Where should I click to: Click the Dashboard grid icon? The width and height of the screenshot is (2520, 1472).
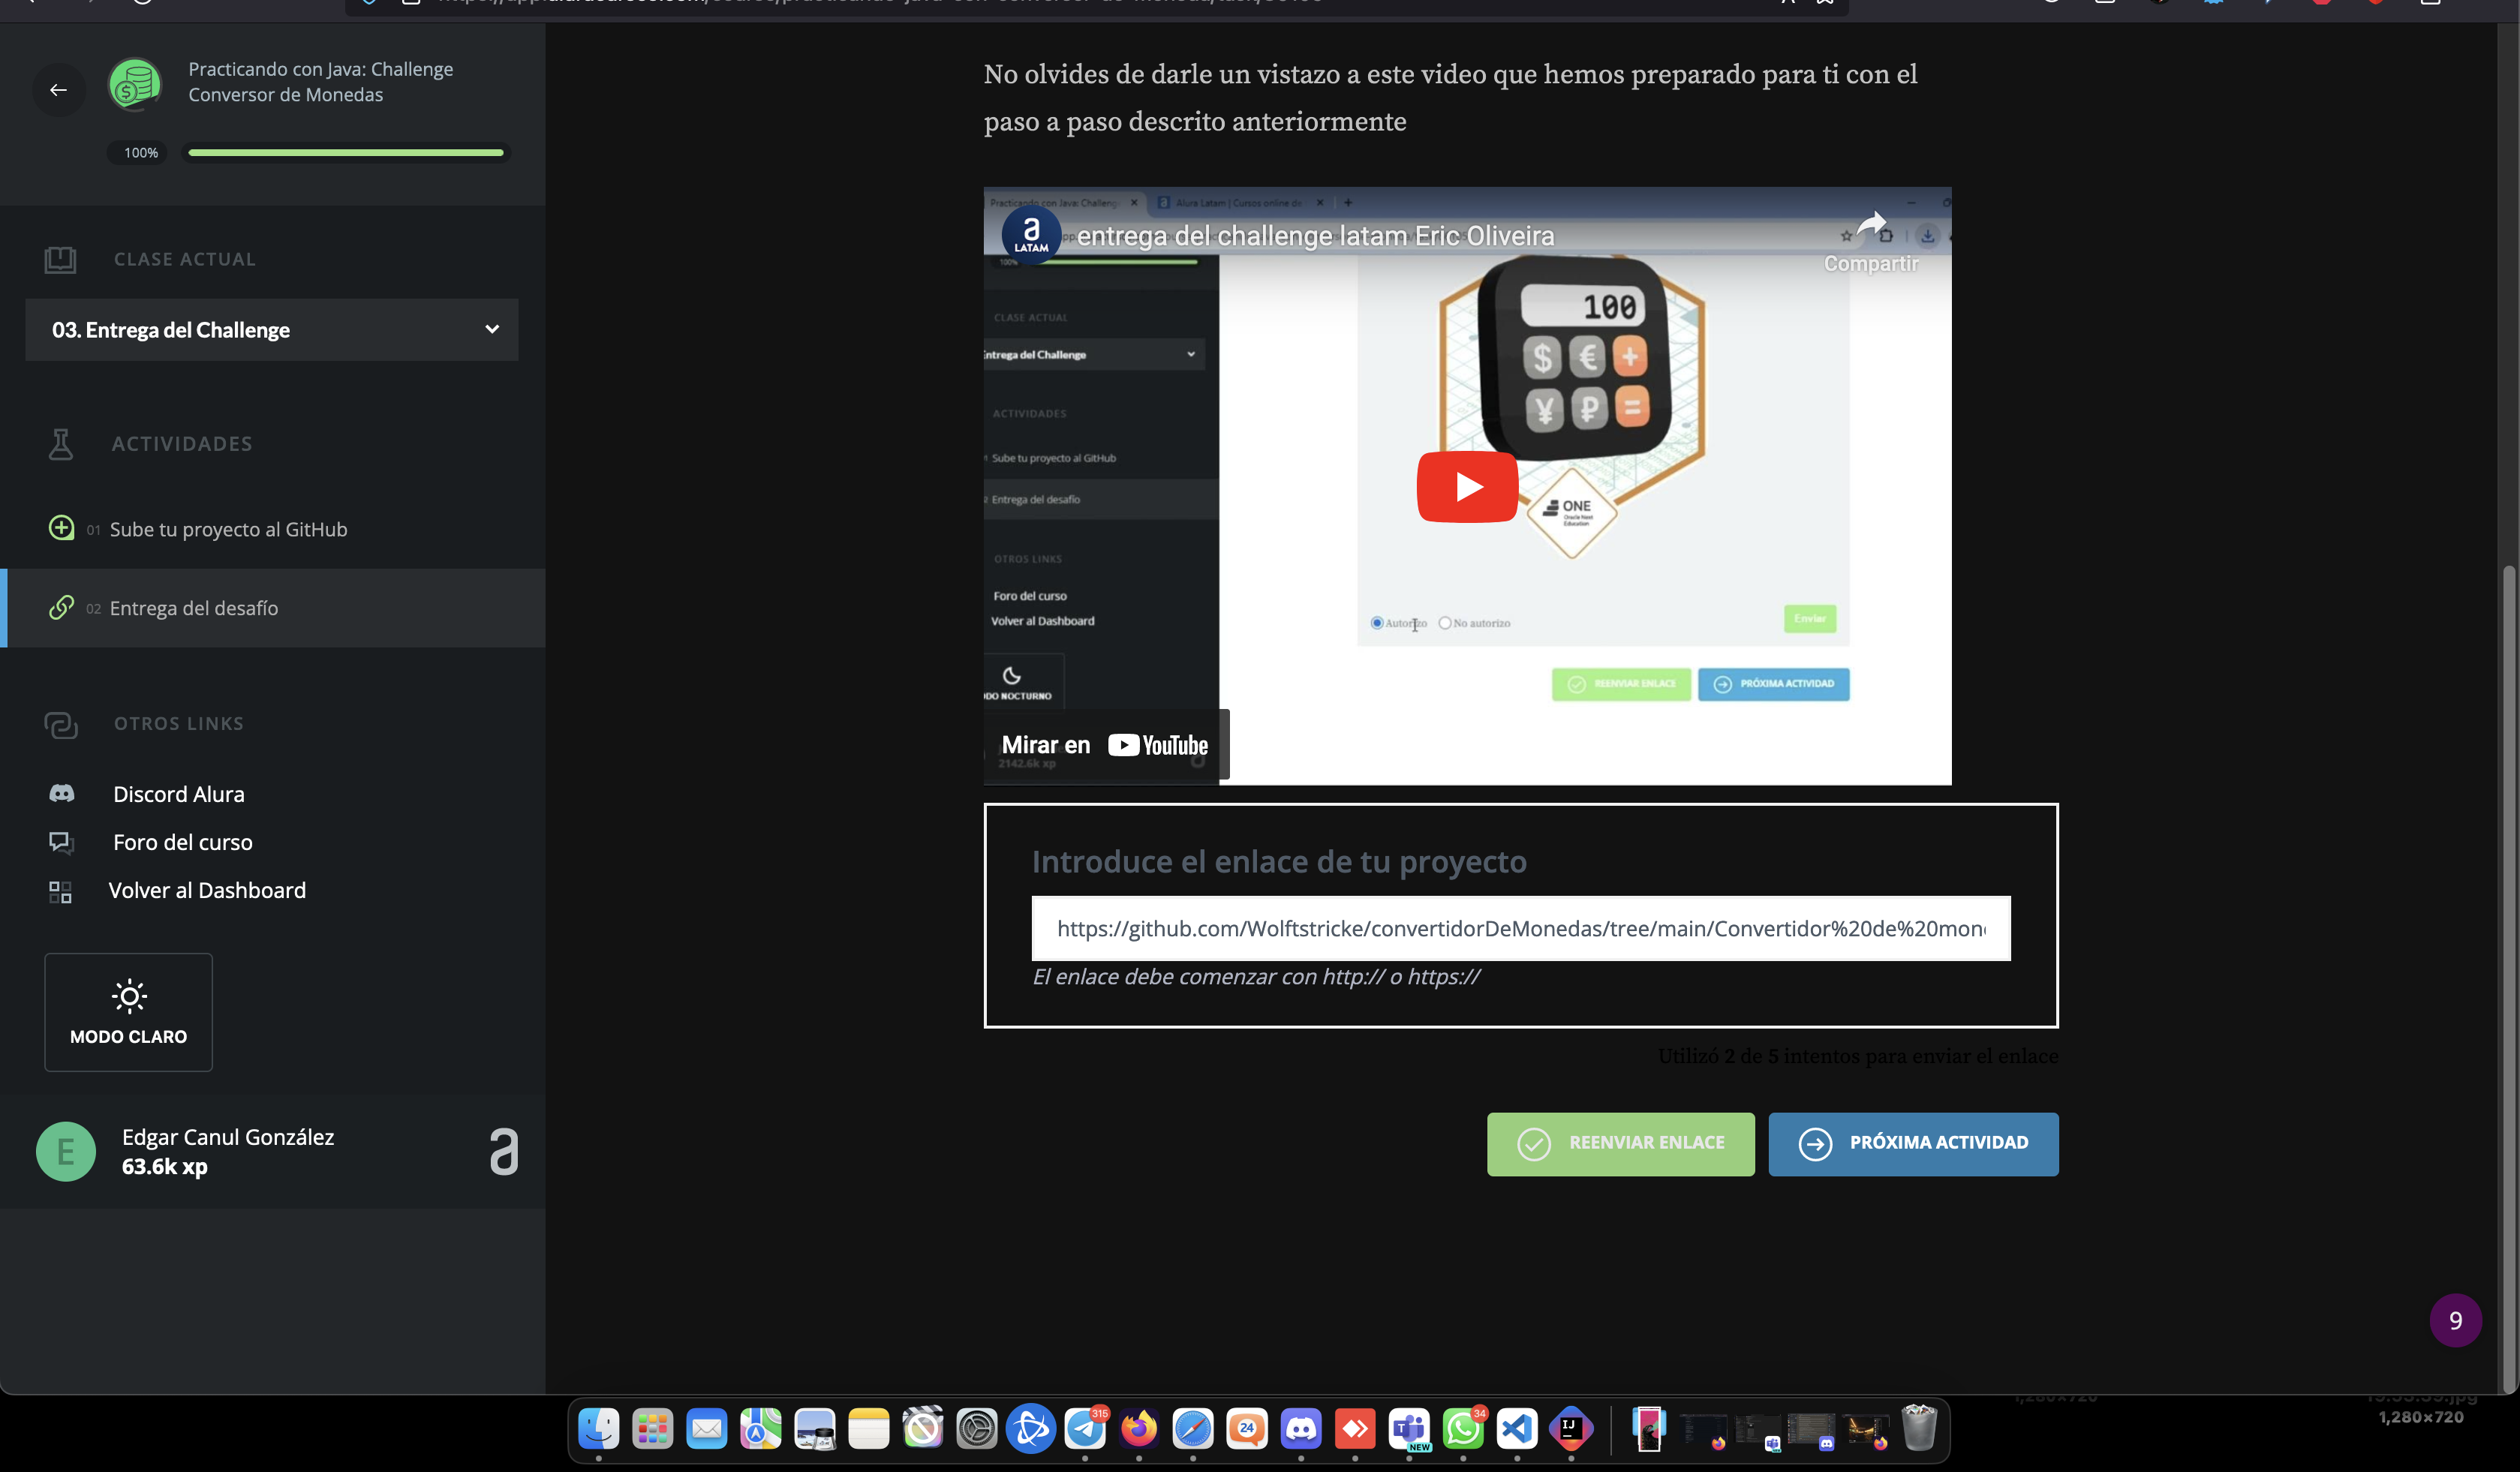[60, 892]
